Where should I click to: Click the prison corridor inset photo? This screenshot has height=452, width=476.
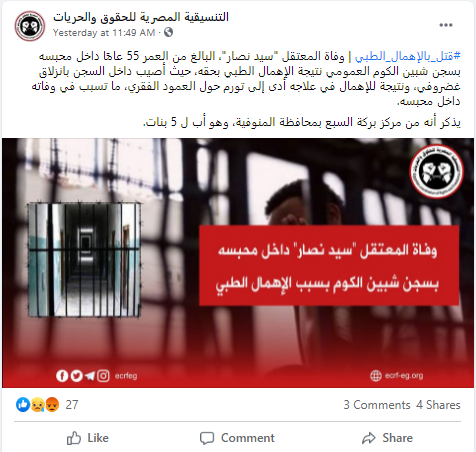(84, 259)
